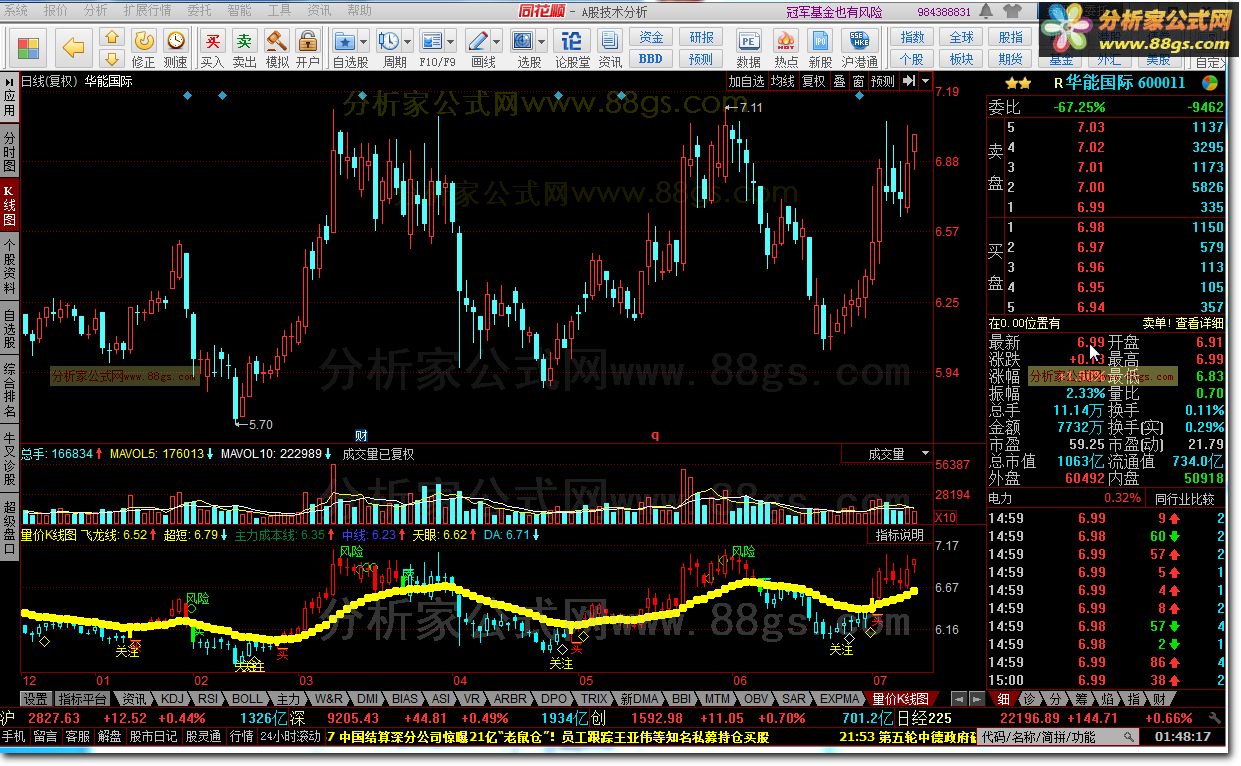1241x766 pixels.
Task: Click the BBD button
Action: (x=651, y=59)
